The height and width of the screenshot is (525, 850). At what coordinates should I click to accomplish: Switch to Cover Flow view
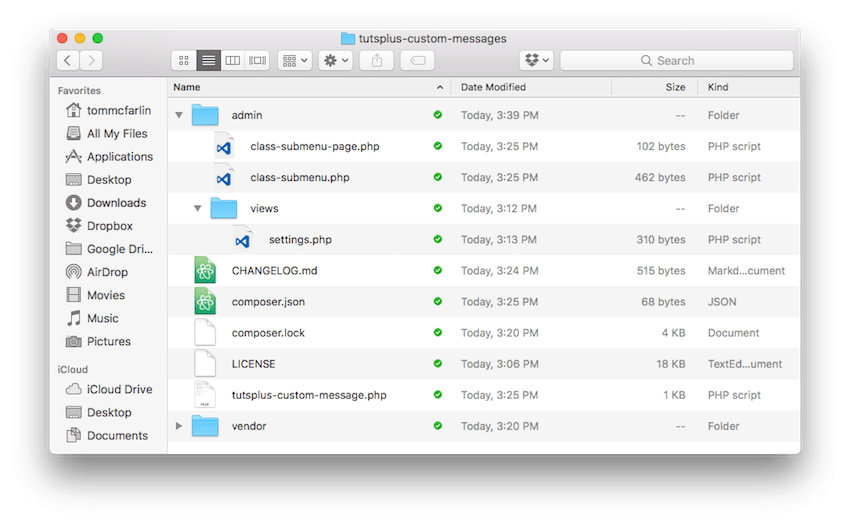[257, 60]
